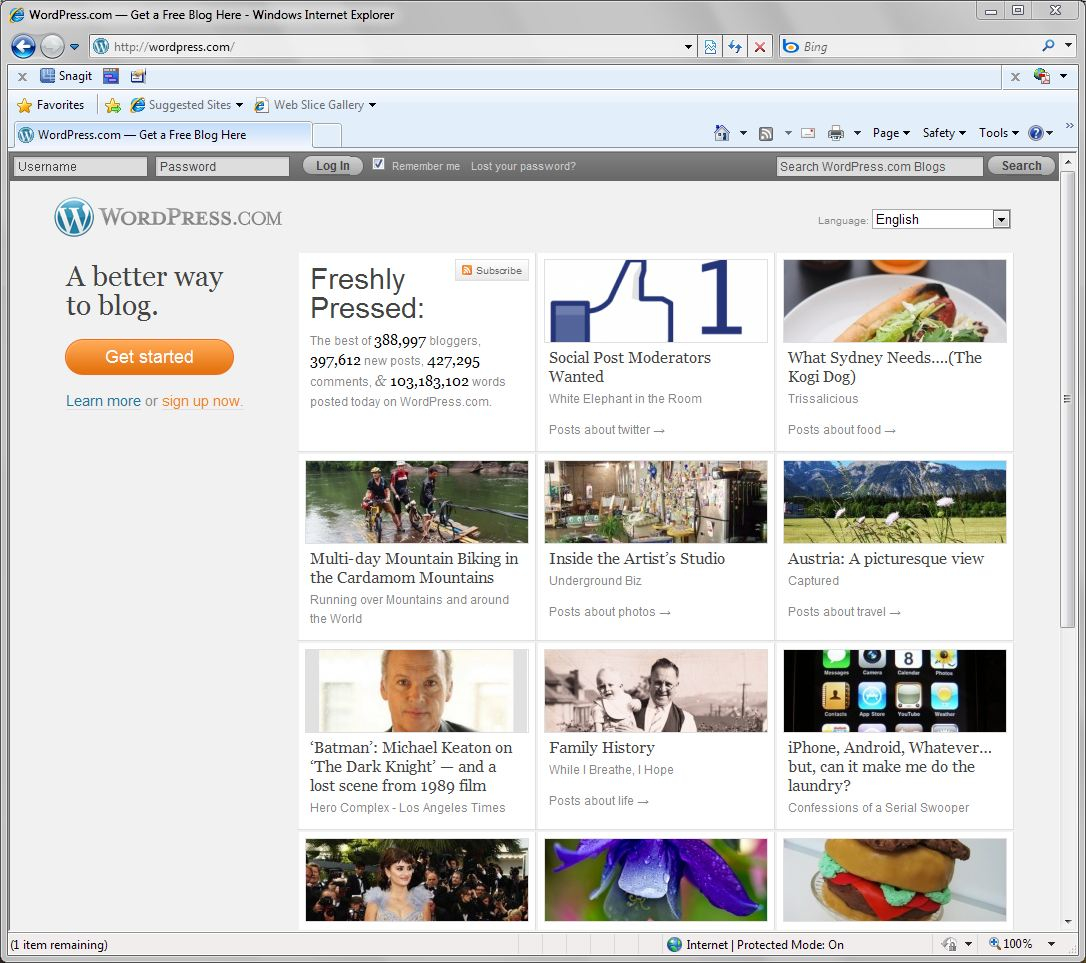The image size is (1086, 963).
Task: Click the orange RSS Subscribe button
Action: click(492, 270)
